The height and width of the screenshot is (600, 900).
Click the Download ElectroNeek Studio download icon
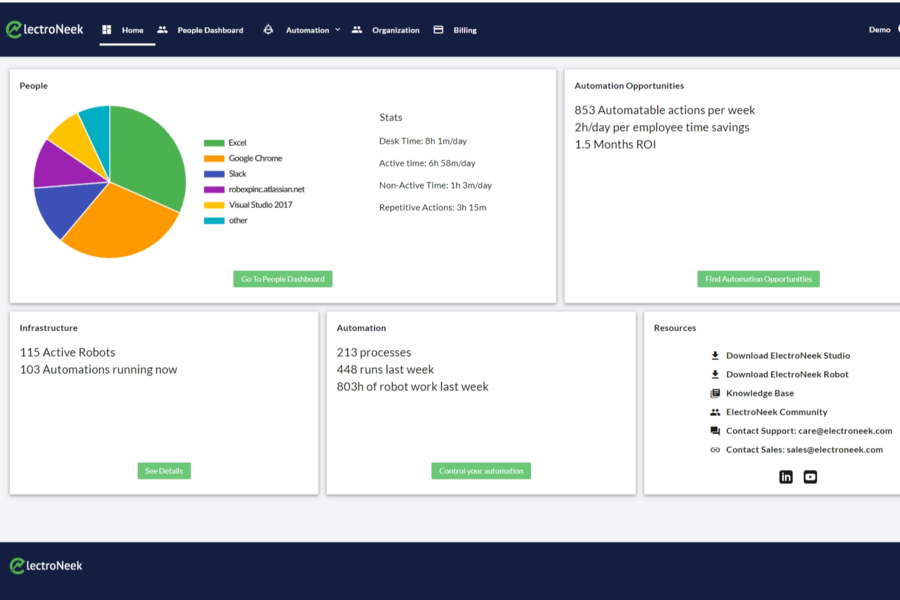tap(714, 355)
